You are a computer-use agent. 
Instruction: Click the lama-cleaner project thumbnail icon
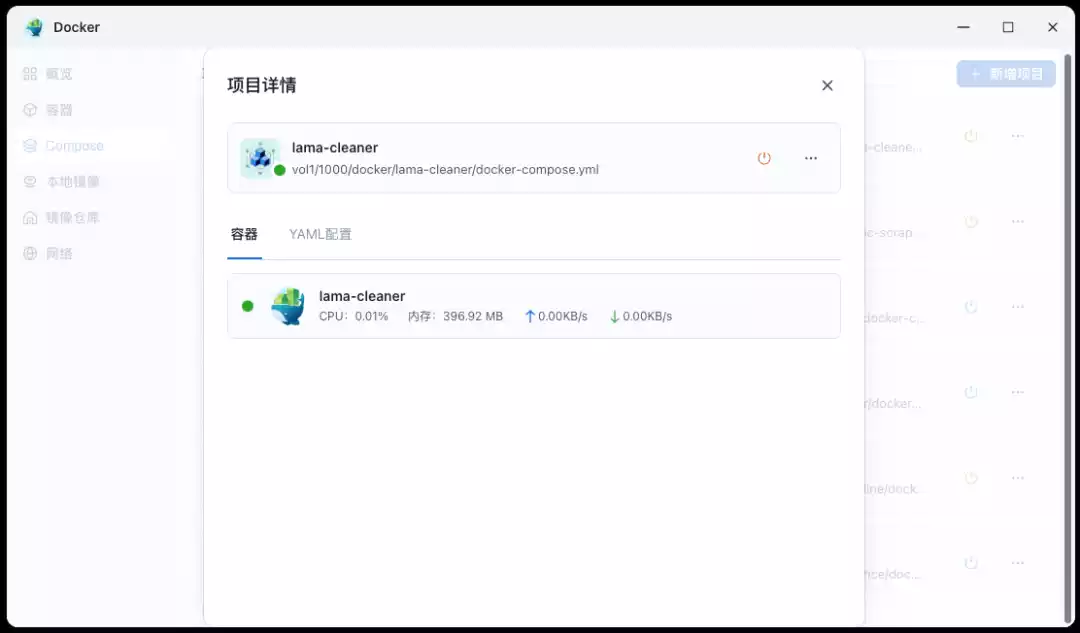point(260,158)
